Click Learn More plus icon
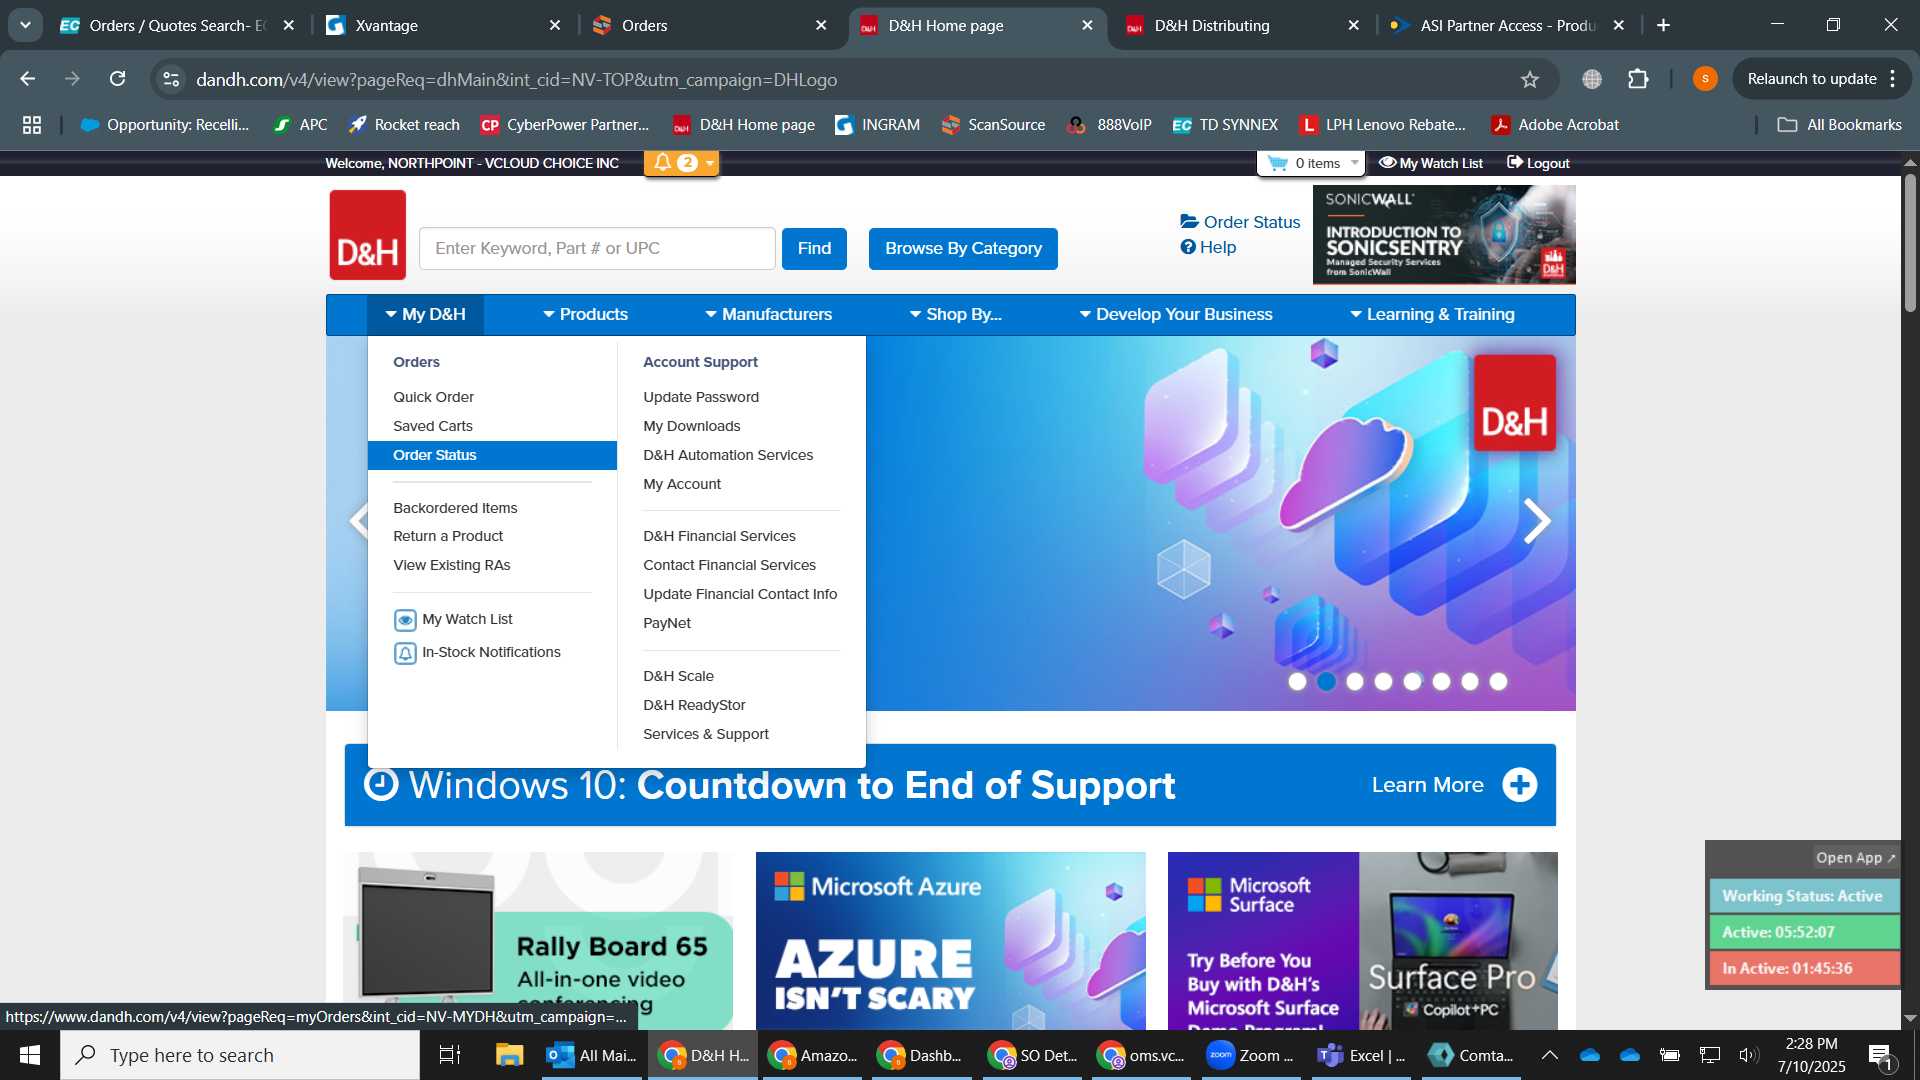This screenshot has width=1920, height=1080. coord(1520,785)
